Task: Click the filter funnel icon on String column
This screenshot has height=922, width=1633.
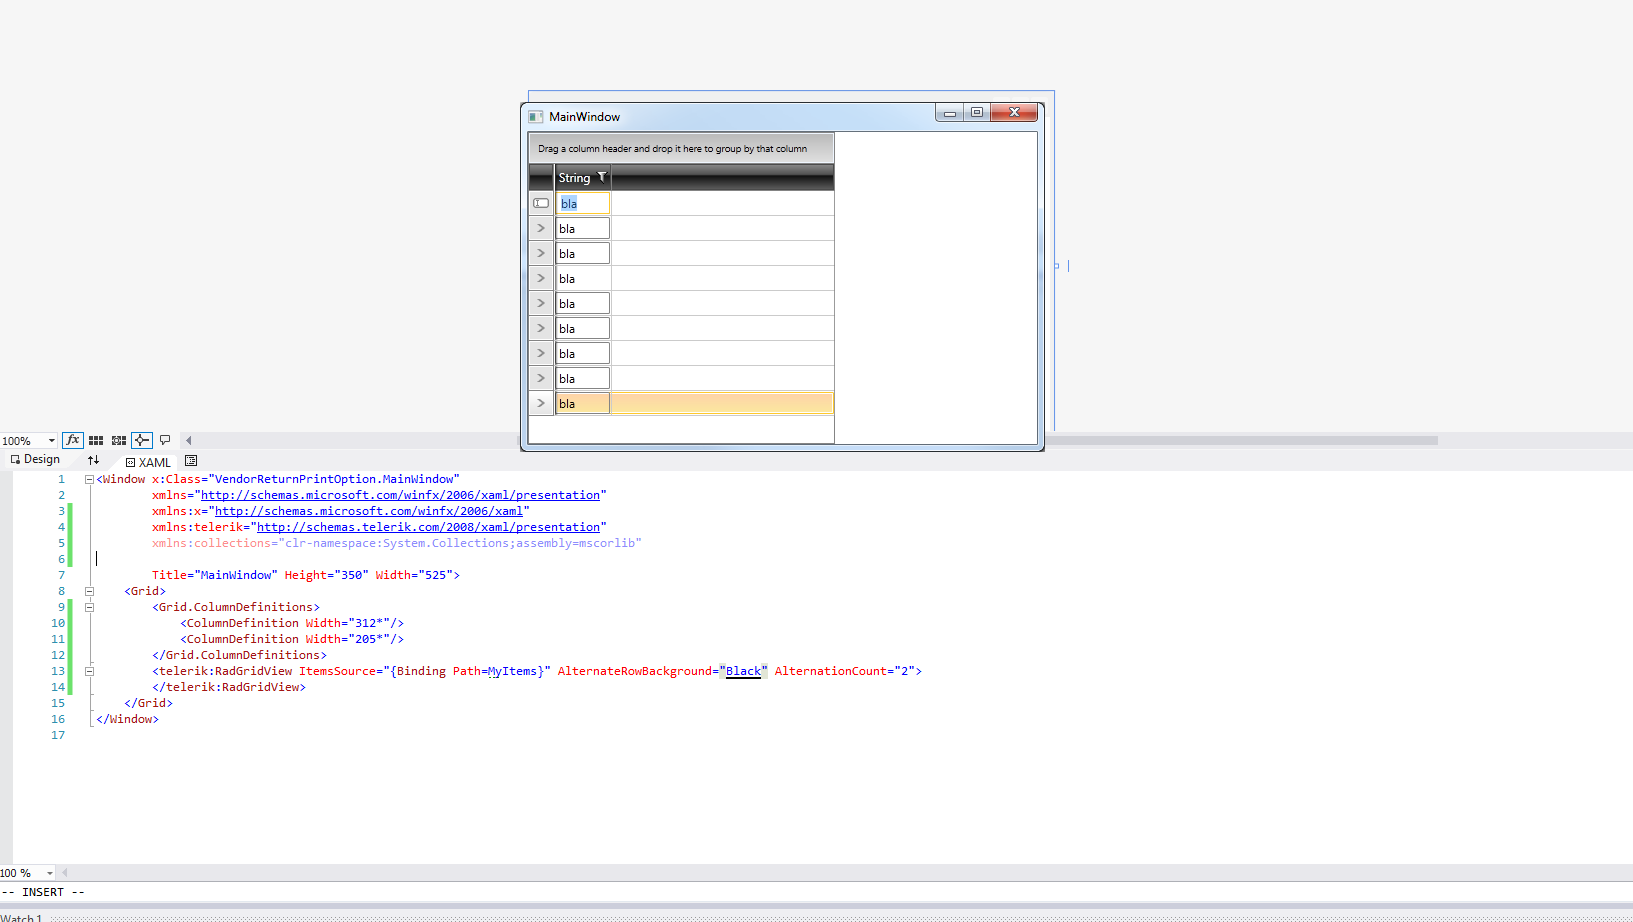Action: point(601,177)
